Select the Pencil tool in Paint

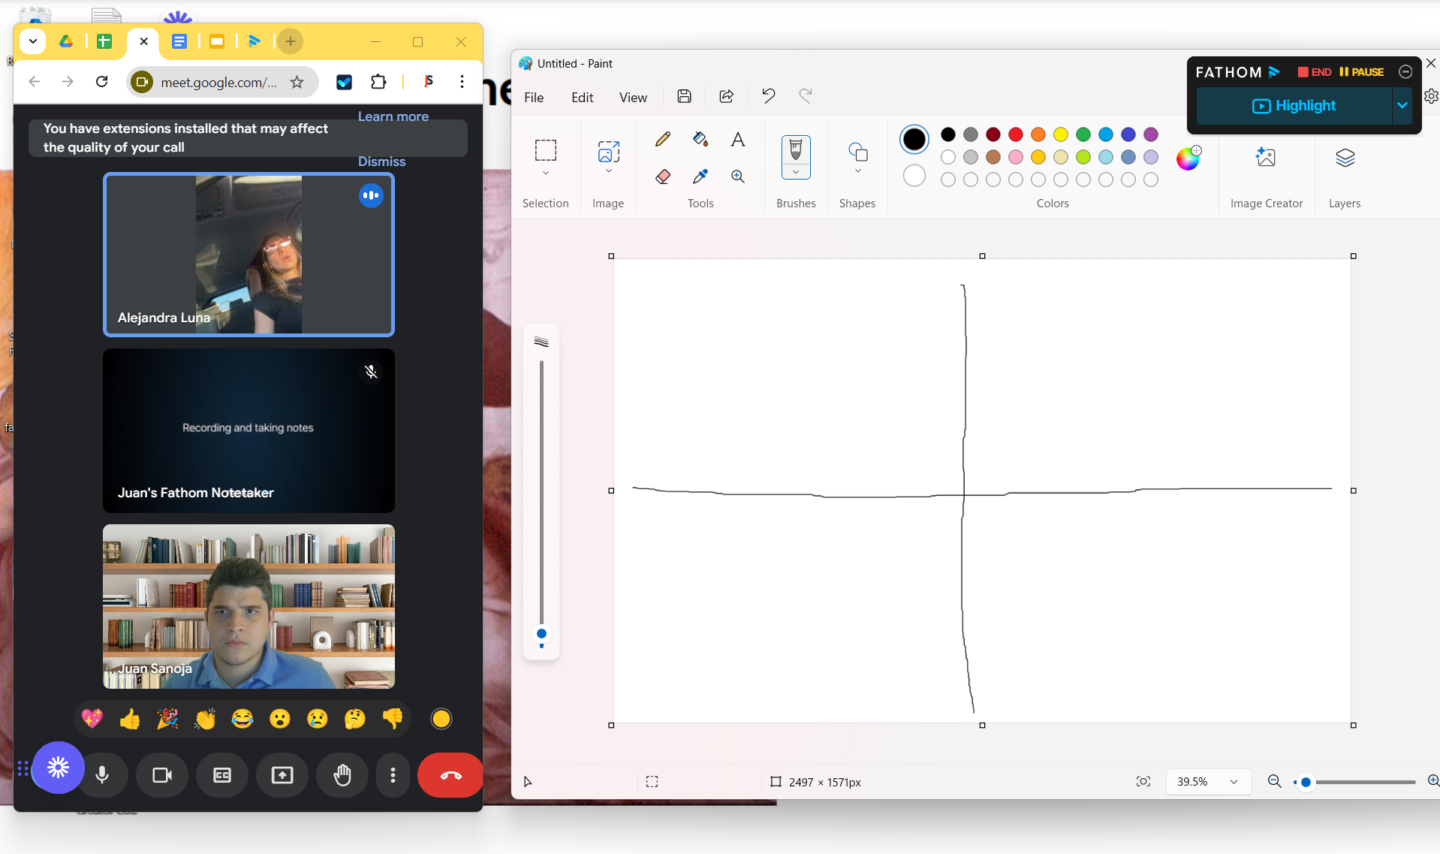(x=663, y=140)
